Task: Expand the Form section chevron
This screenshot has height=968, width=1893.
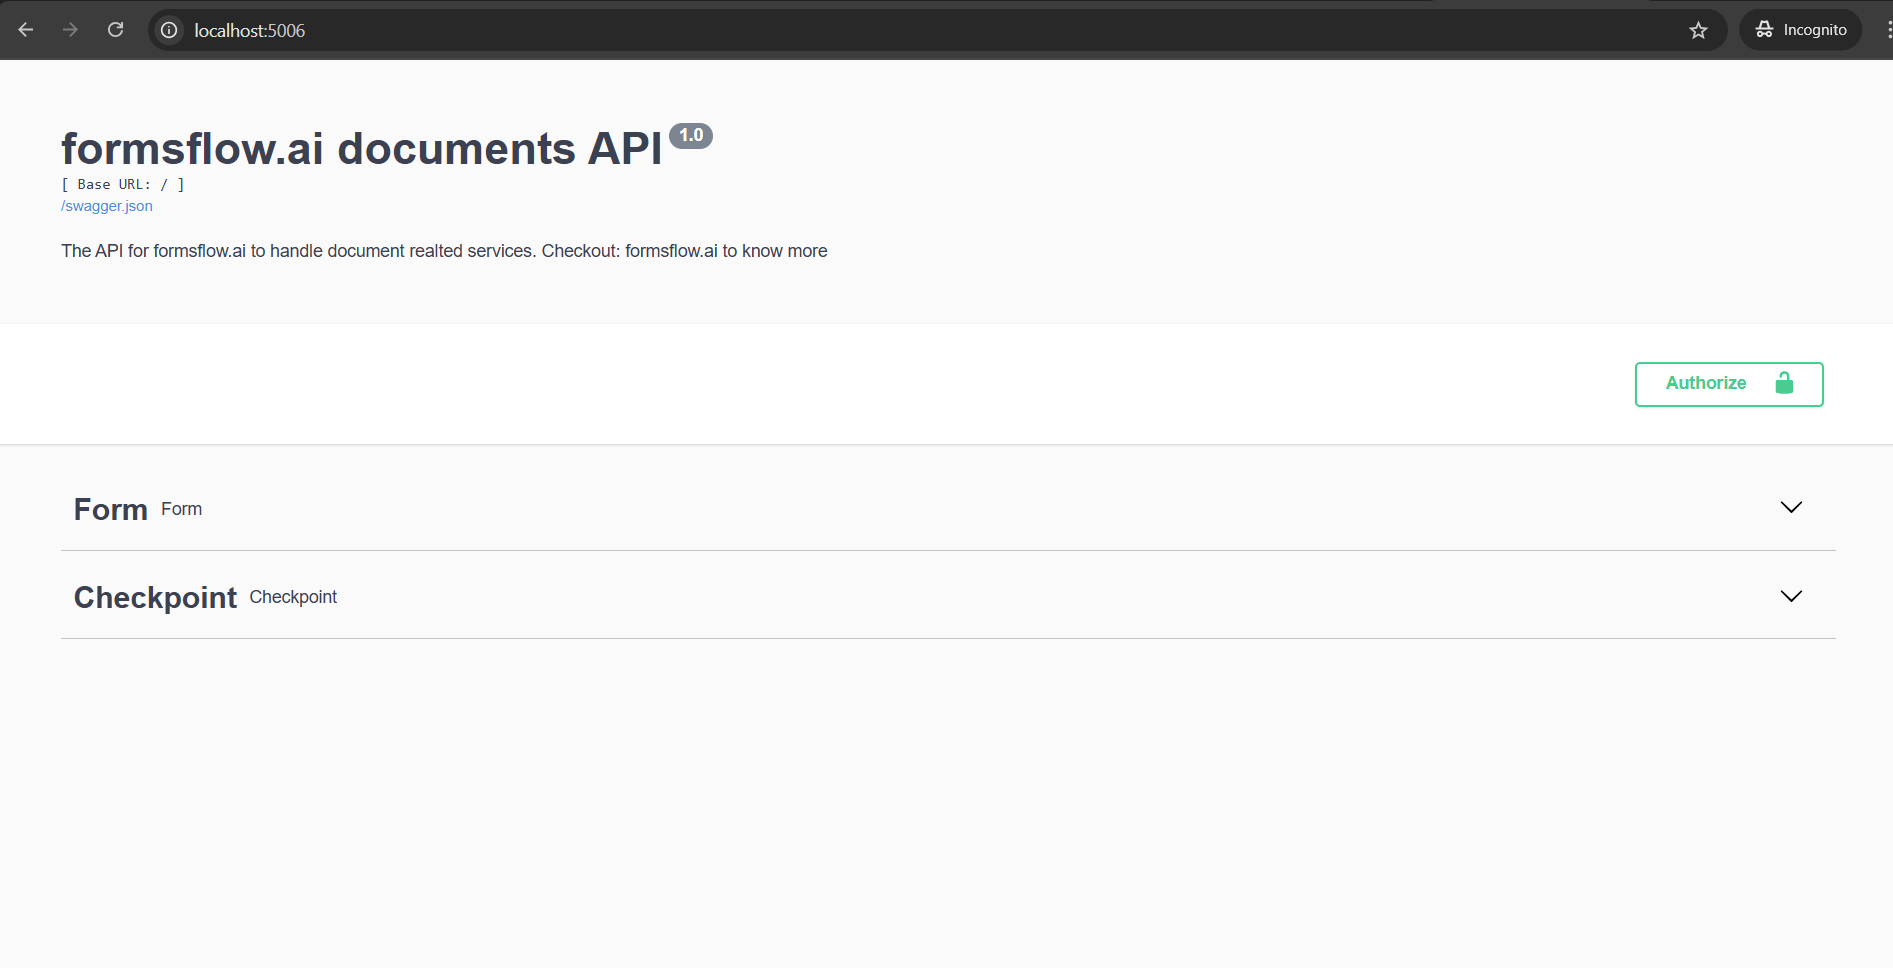Action: 1791,508
